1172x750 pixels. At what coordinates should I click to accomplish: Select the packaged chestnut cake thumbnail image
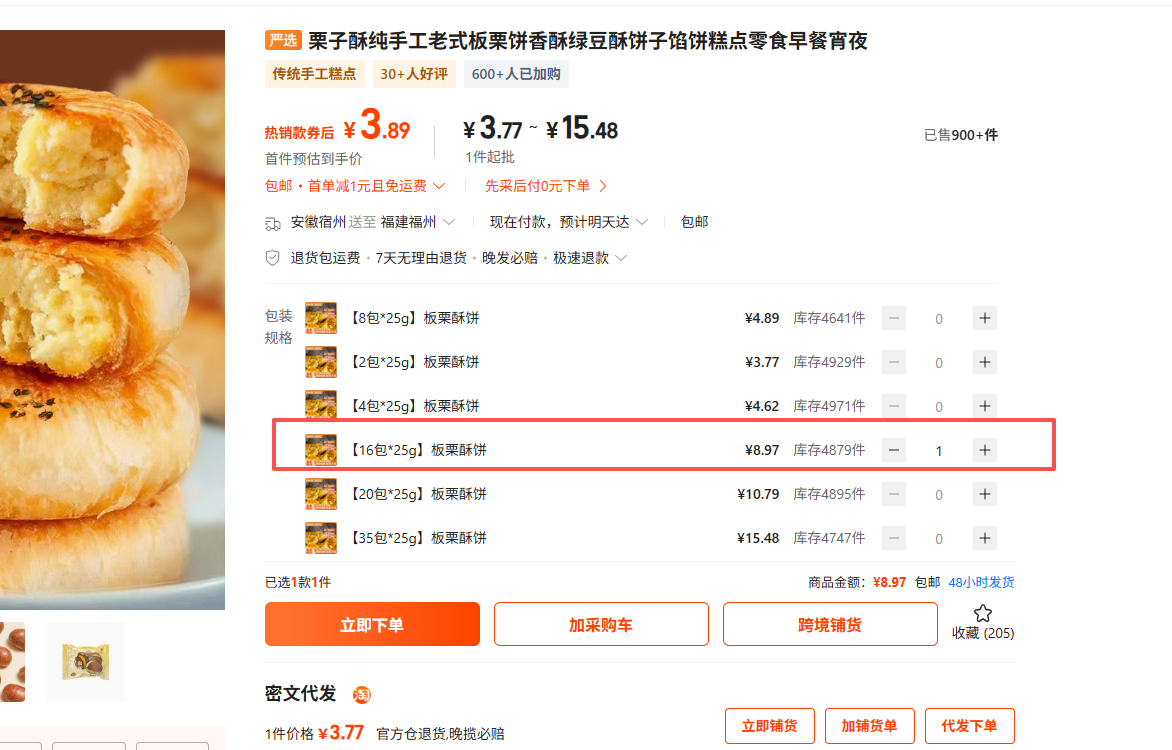coord(85,661)
